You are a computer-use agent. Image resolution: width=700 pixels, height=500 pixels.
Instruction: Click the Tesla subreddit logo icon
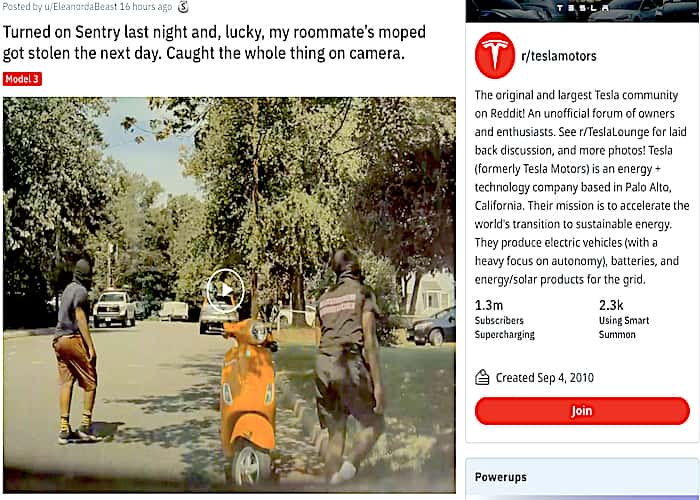coord(494,55)
